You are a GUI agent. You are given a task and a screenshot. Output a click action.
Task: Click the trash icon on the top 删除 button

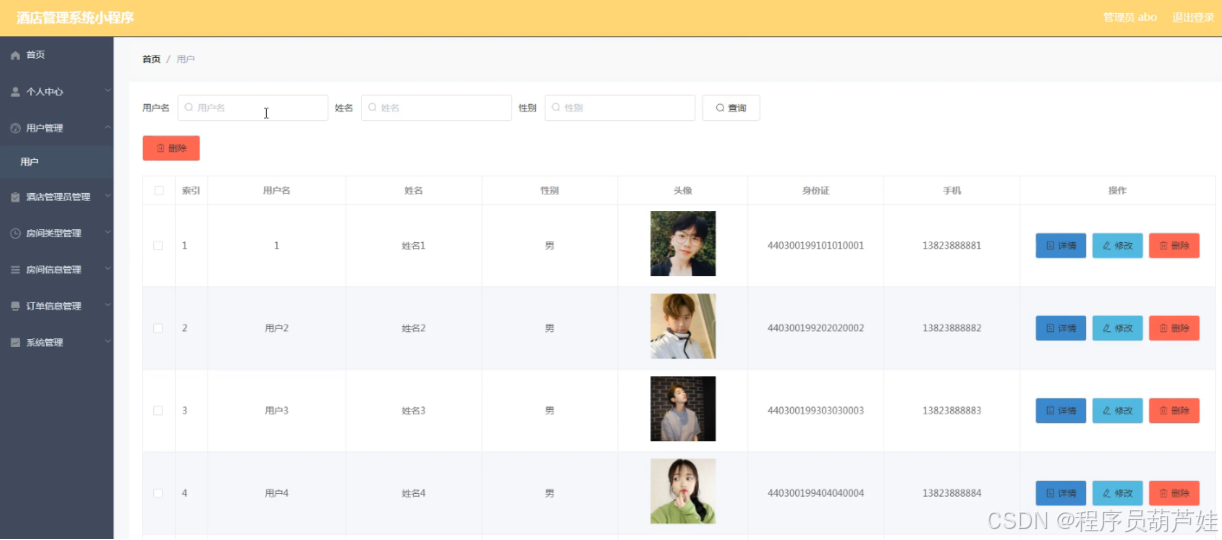(160, 148)
